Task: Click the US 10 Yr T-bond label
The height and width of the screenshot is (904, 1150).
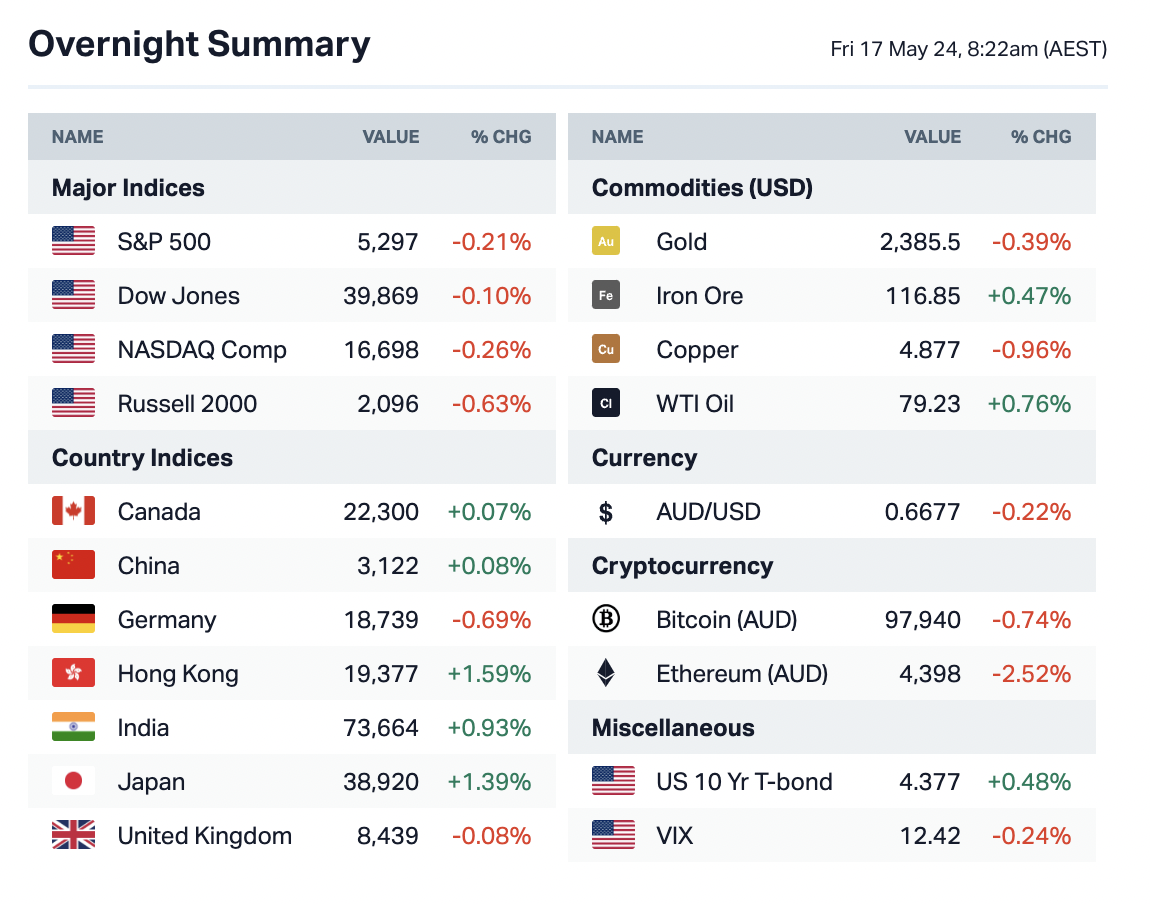Action: coord(744,781)
